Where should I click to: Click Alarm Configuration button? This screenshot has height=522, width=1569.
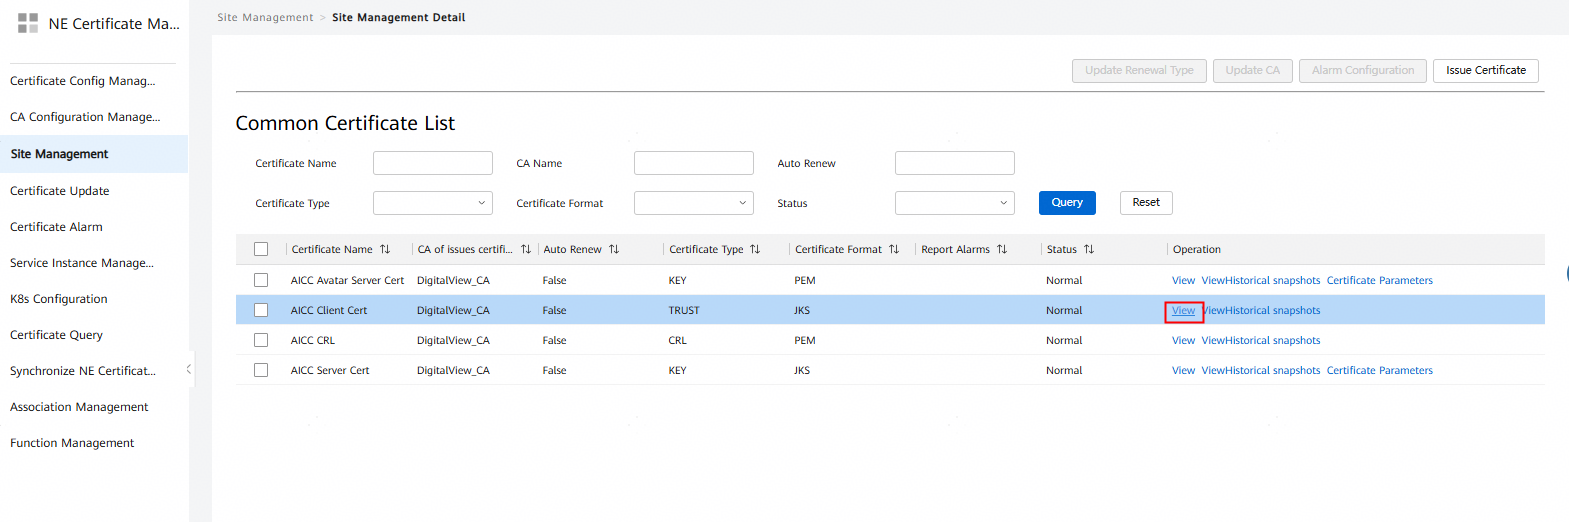[x=1363, y=70]
